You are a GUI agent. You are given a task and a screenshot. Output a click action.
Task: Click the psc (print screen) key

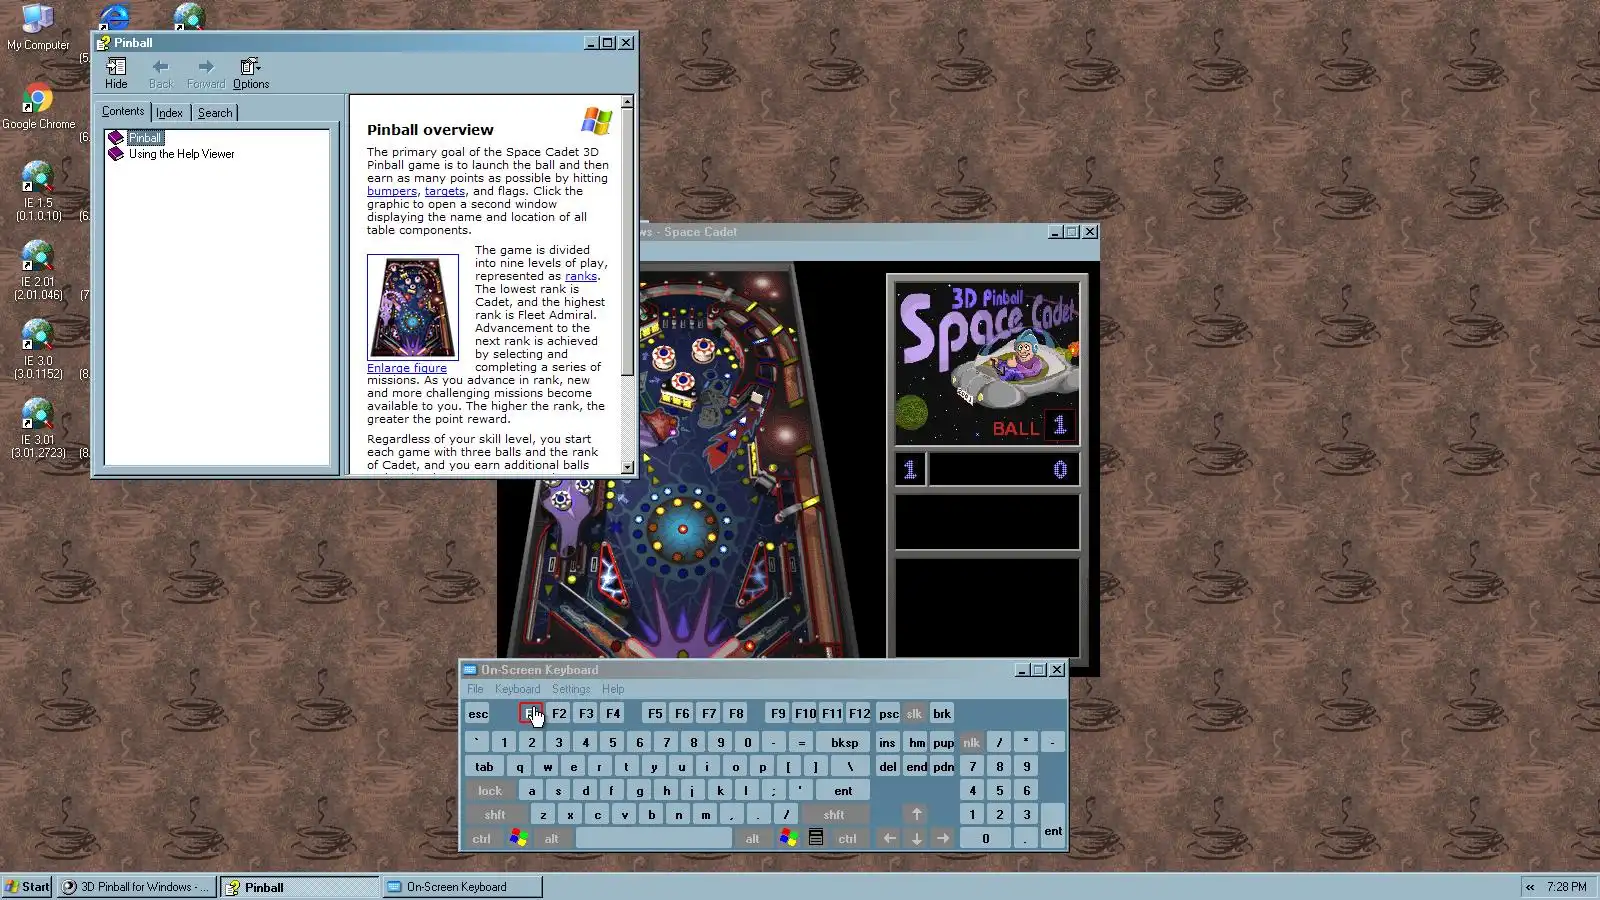point(888,714)
